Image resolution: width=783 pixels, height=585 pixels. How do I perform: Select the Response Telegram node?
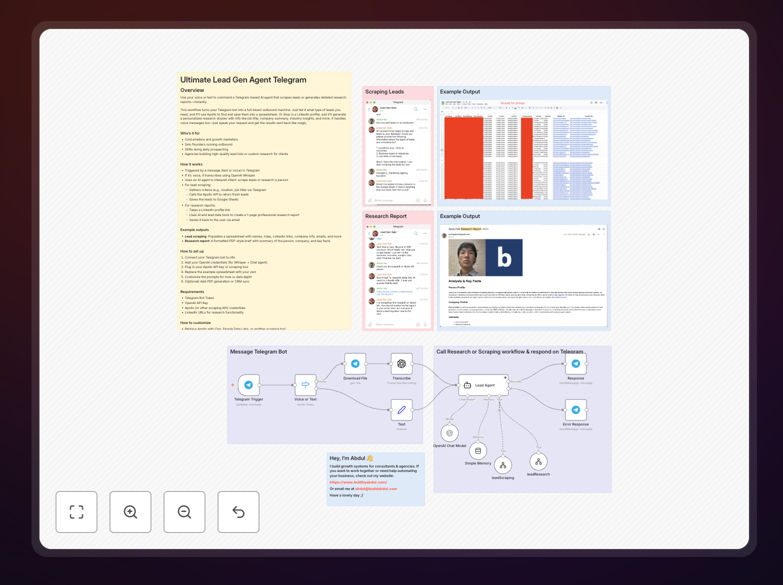576,364
